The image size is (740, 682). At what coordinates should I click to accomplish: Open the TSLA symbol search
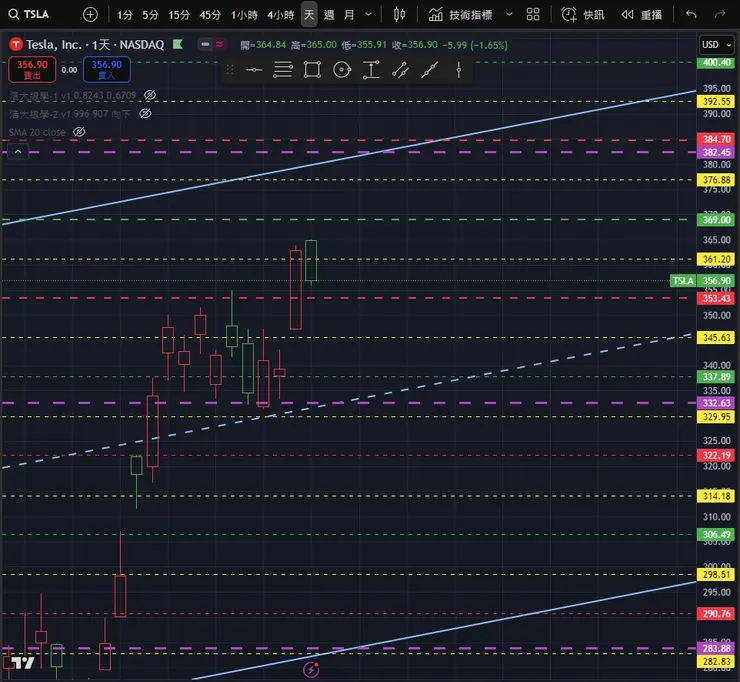tap(28, 14)
